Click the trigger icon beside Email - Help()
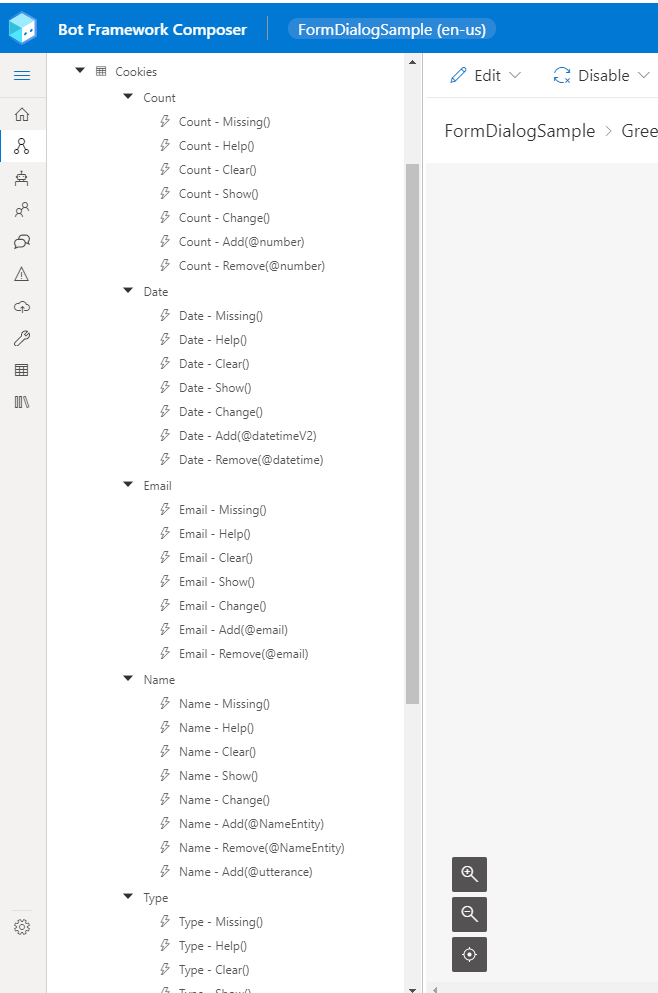The height and width of the screenshot is (993, 658). pos(165,533)
